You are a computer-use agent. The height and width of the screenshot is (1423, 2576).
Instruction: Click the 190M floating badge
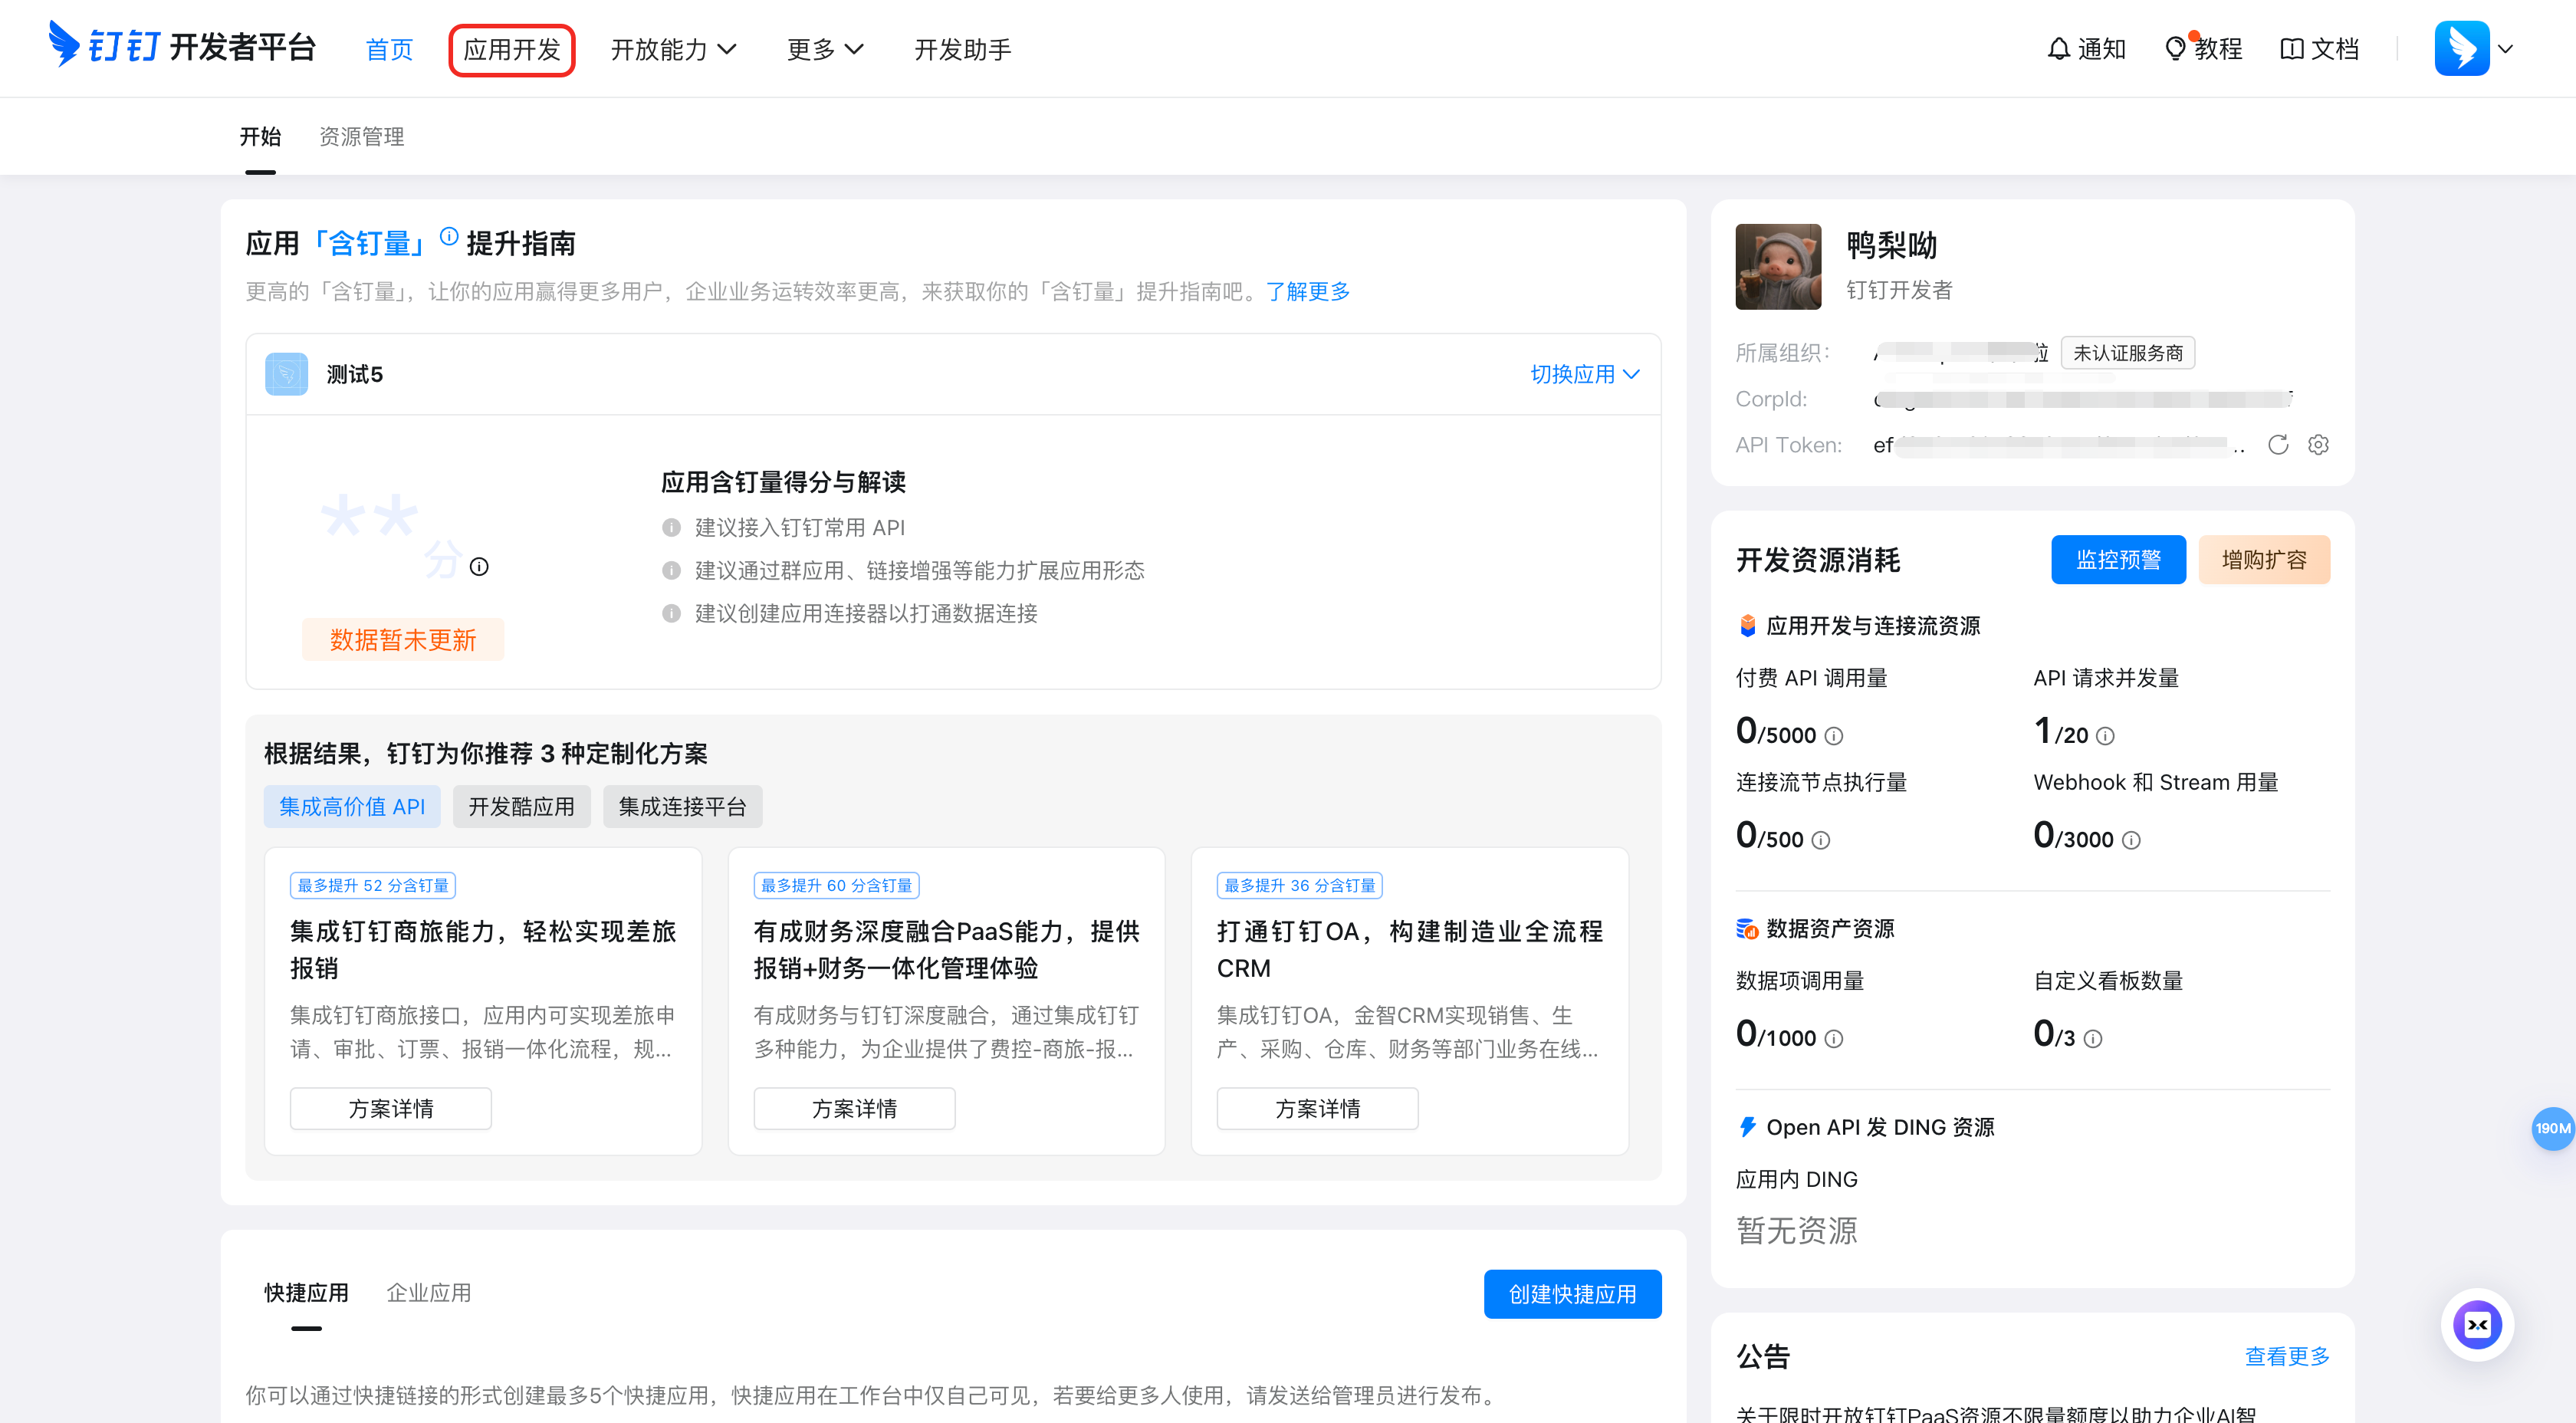2553,1128
